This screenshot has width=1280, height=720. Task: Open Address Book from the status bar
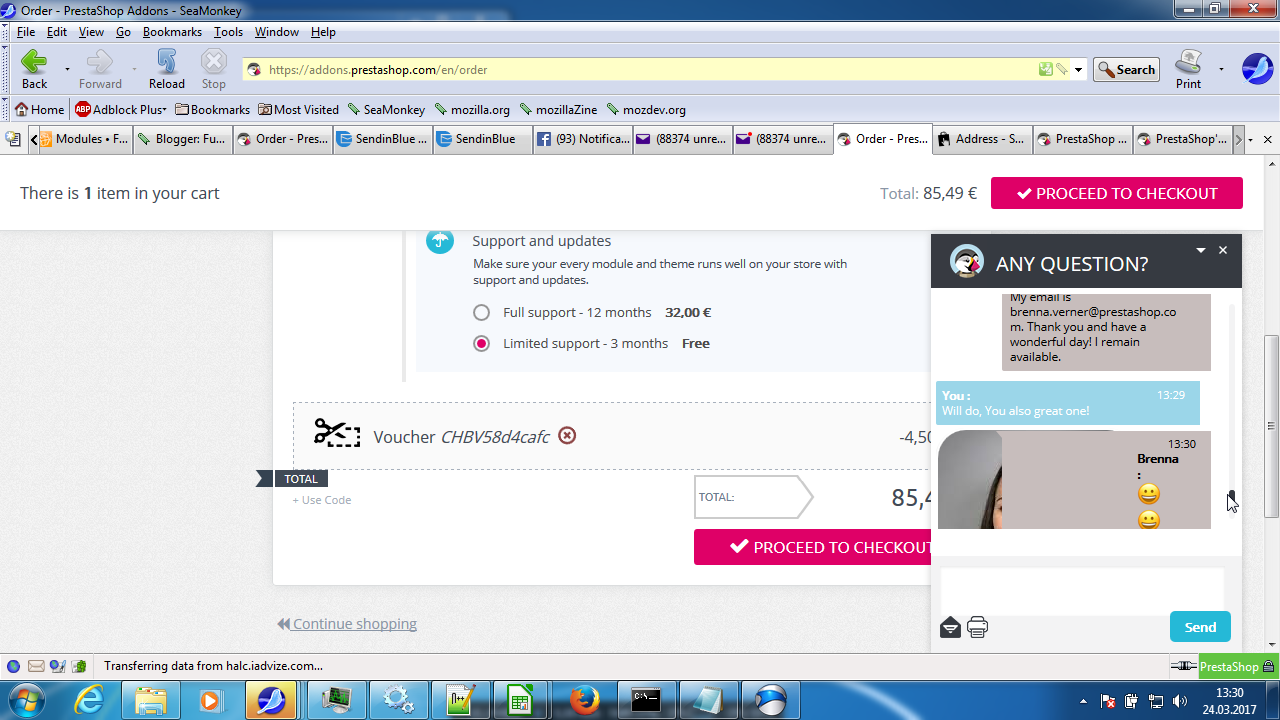[x=78, y=666]
